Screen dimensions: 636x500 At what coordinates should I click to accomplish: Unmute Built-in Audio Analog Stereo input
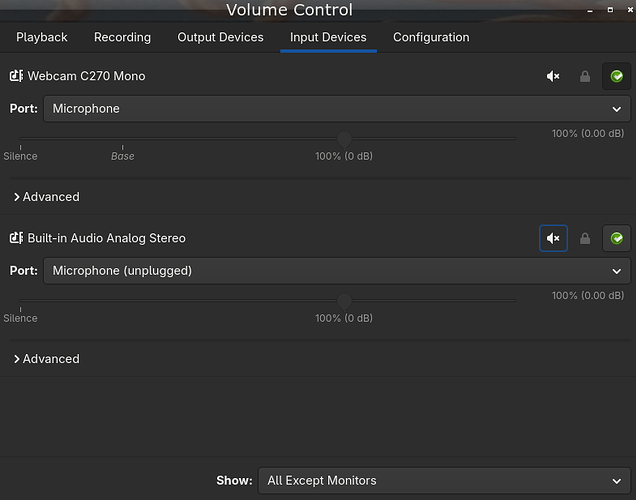tap(553, 239)
